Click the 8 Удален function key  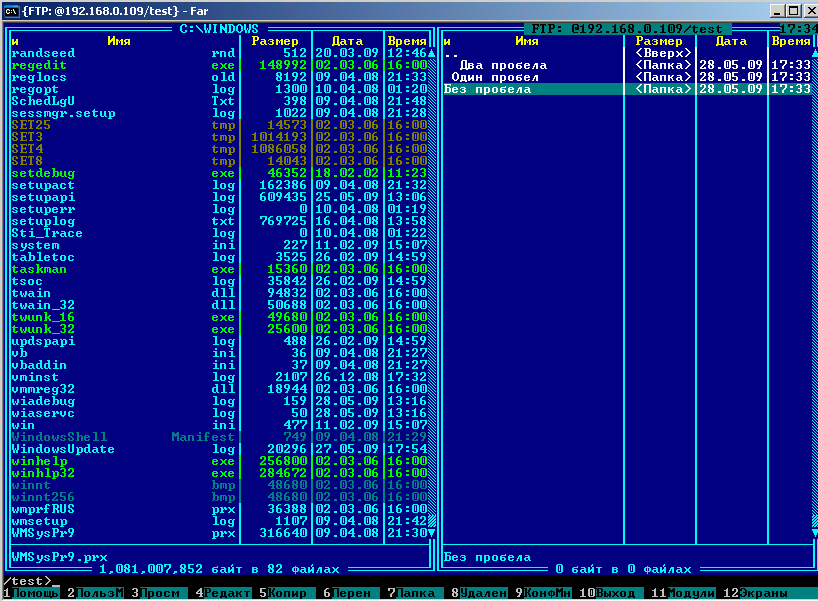479,593
